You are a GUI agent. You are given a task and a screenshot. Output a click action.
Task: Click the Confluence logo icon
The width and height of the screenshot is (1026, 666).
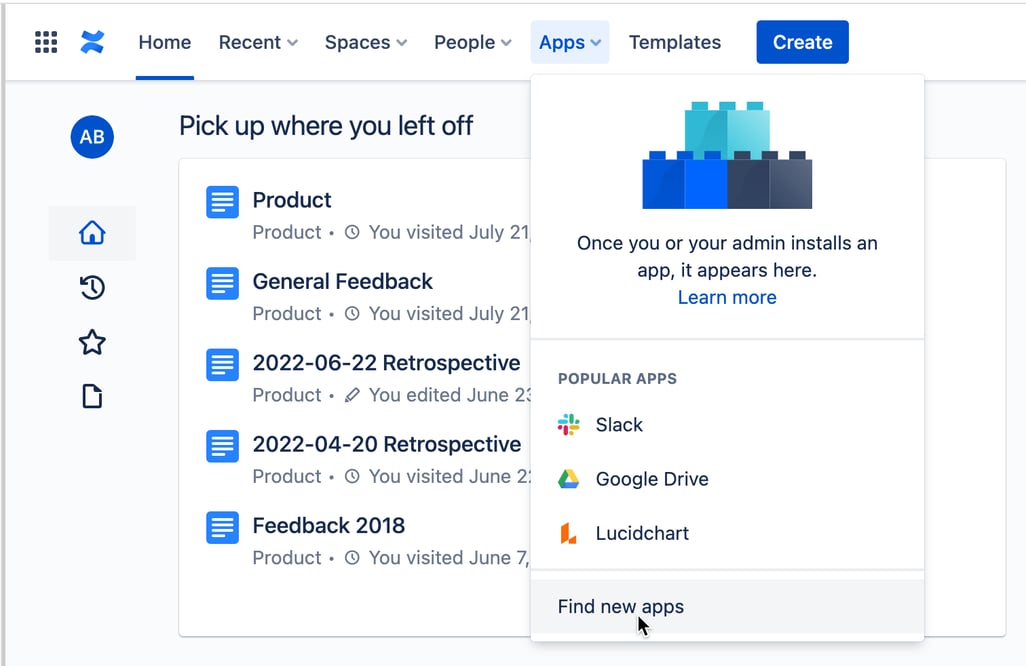click(92, 42)
